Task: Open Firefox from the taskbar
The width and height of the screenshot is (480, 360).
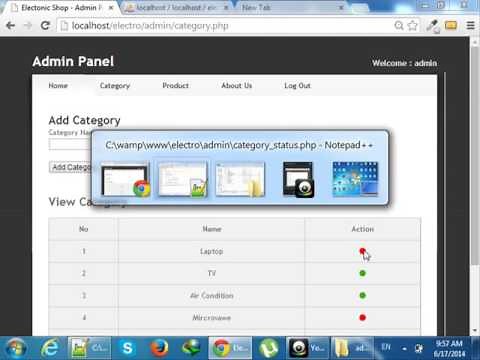Action: coord(159,348)
